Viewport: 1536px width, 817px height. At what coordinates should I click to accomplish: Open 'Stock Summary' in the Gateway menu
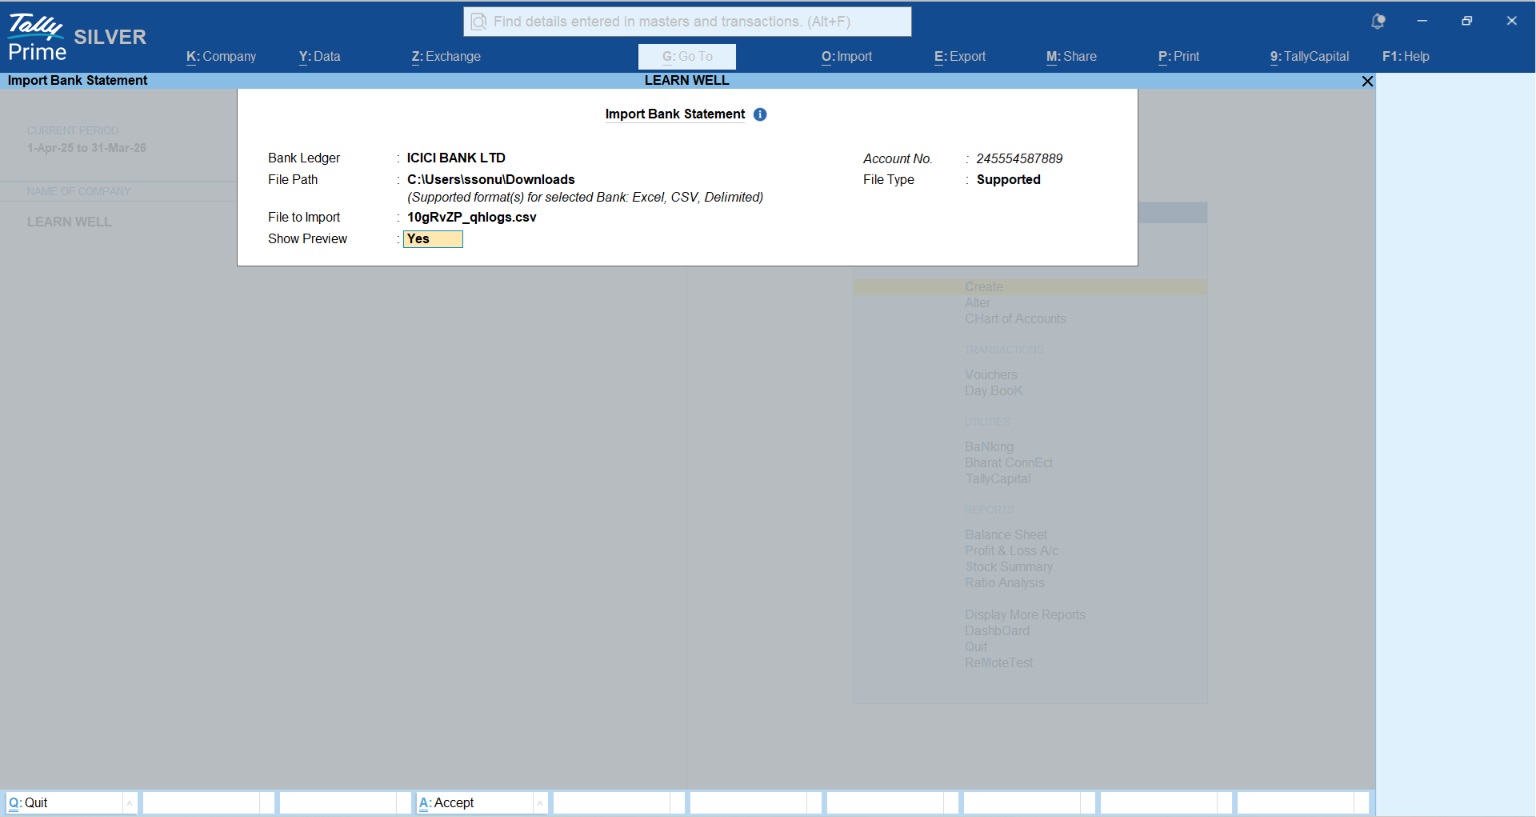[x=1009, y=567]
